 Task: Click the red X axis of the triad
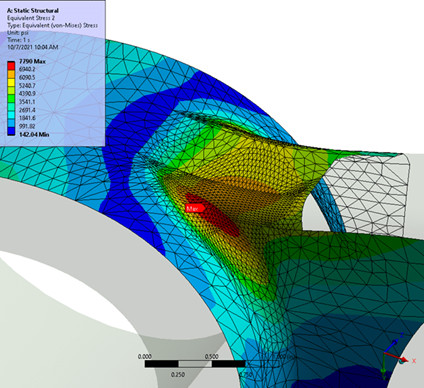click(x=397, y=357)
